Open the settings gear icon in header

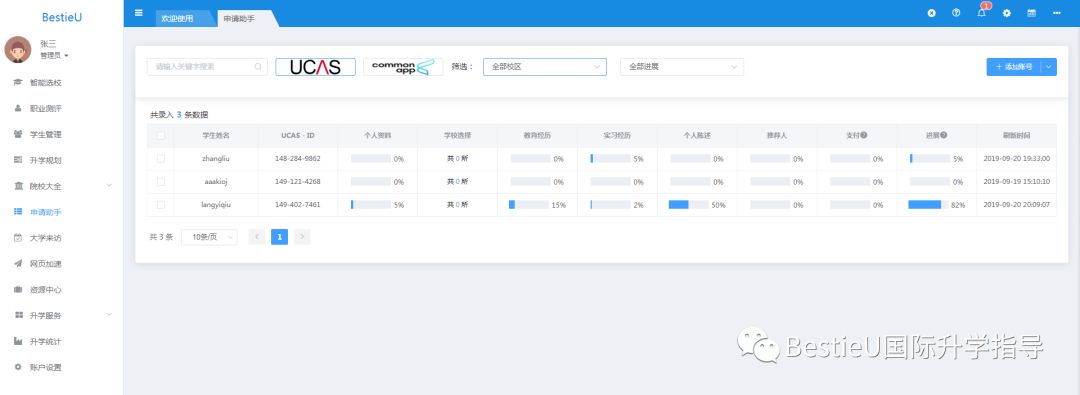pyautogui.click(x=1006, y=12)
